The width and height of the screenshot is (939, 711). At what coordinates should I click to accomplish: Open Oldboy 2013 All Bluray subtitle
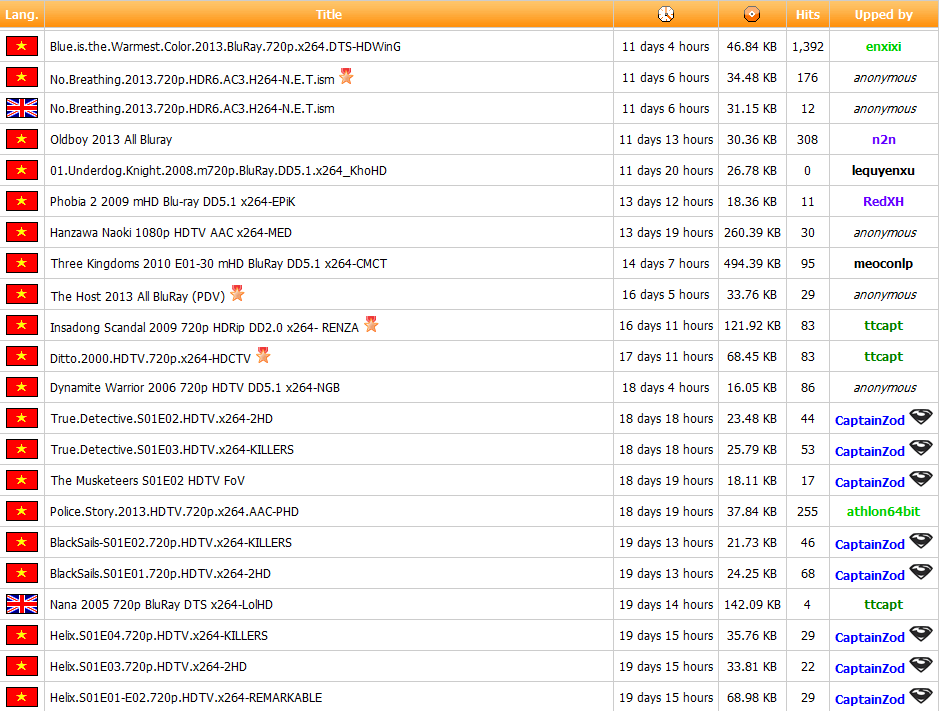tap(111, 140)
